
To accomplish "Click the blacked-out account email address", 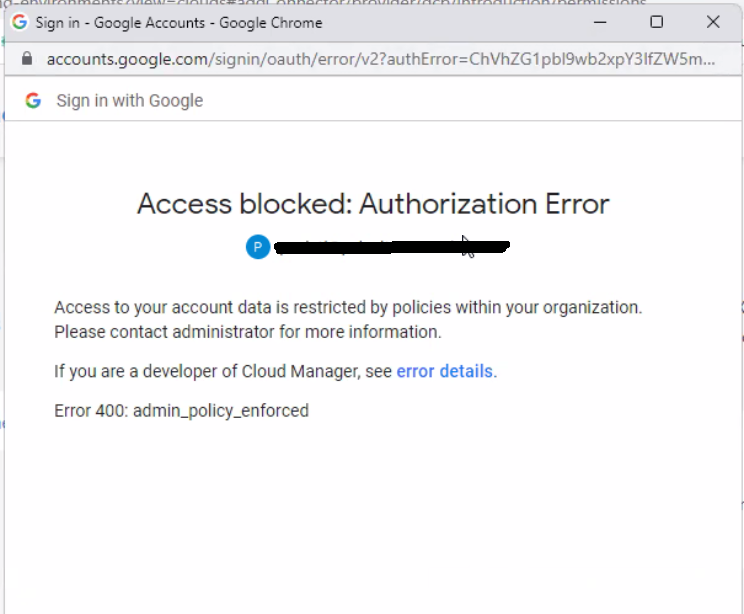I will (x=390, y=246).
